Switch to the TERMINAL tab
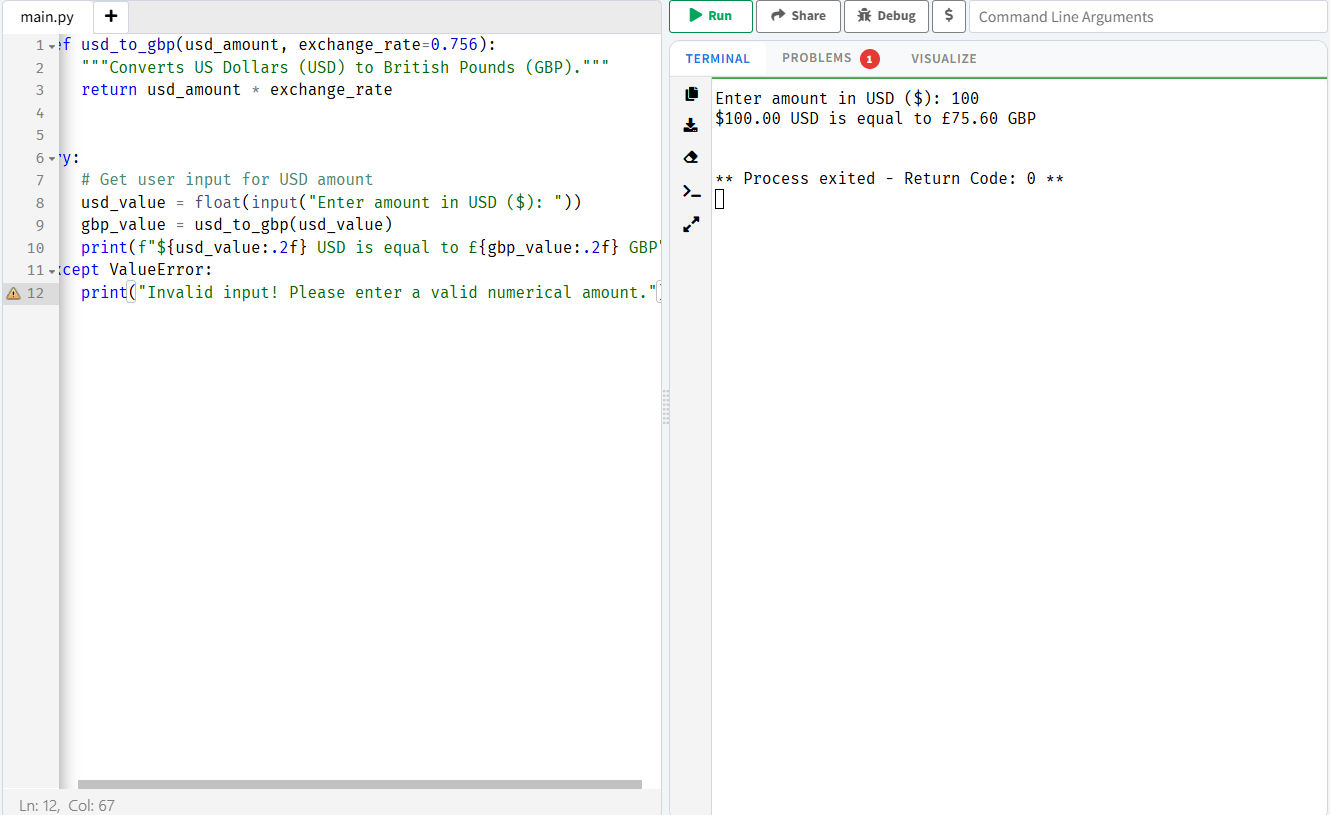Screen dimensions: 1330x815 coord(718,58)
